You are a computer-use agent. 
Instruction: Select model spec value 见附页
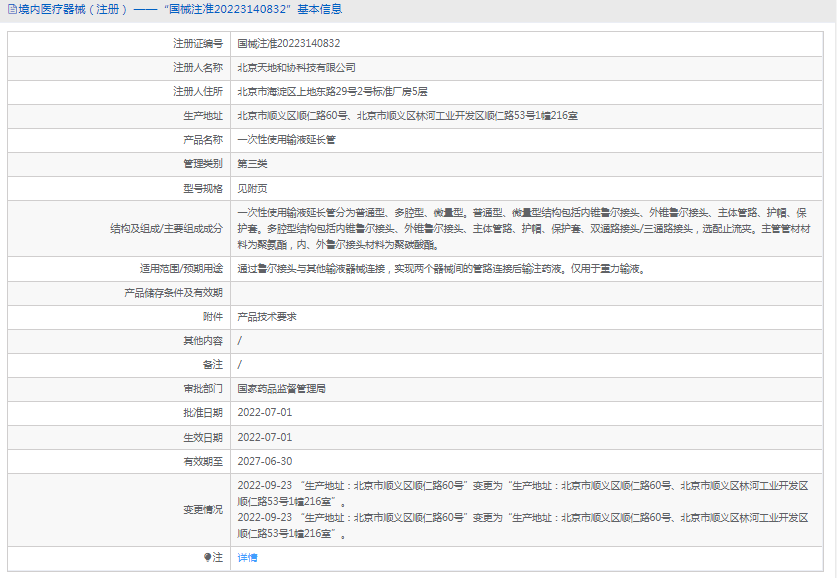252,188
